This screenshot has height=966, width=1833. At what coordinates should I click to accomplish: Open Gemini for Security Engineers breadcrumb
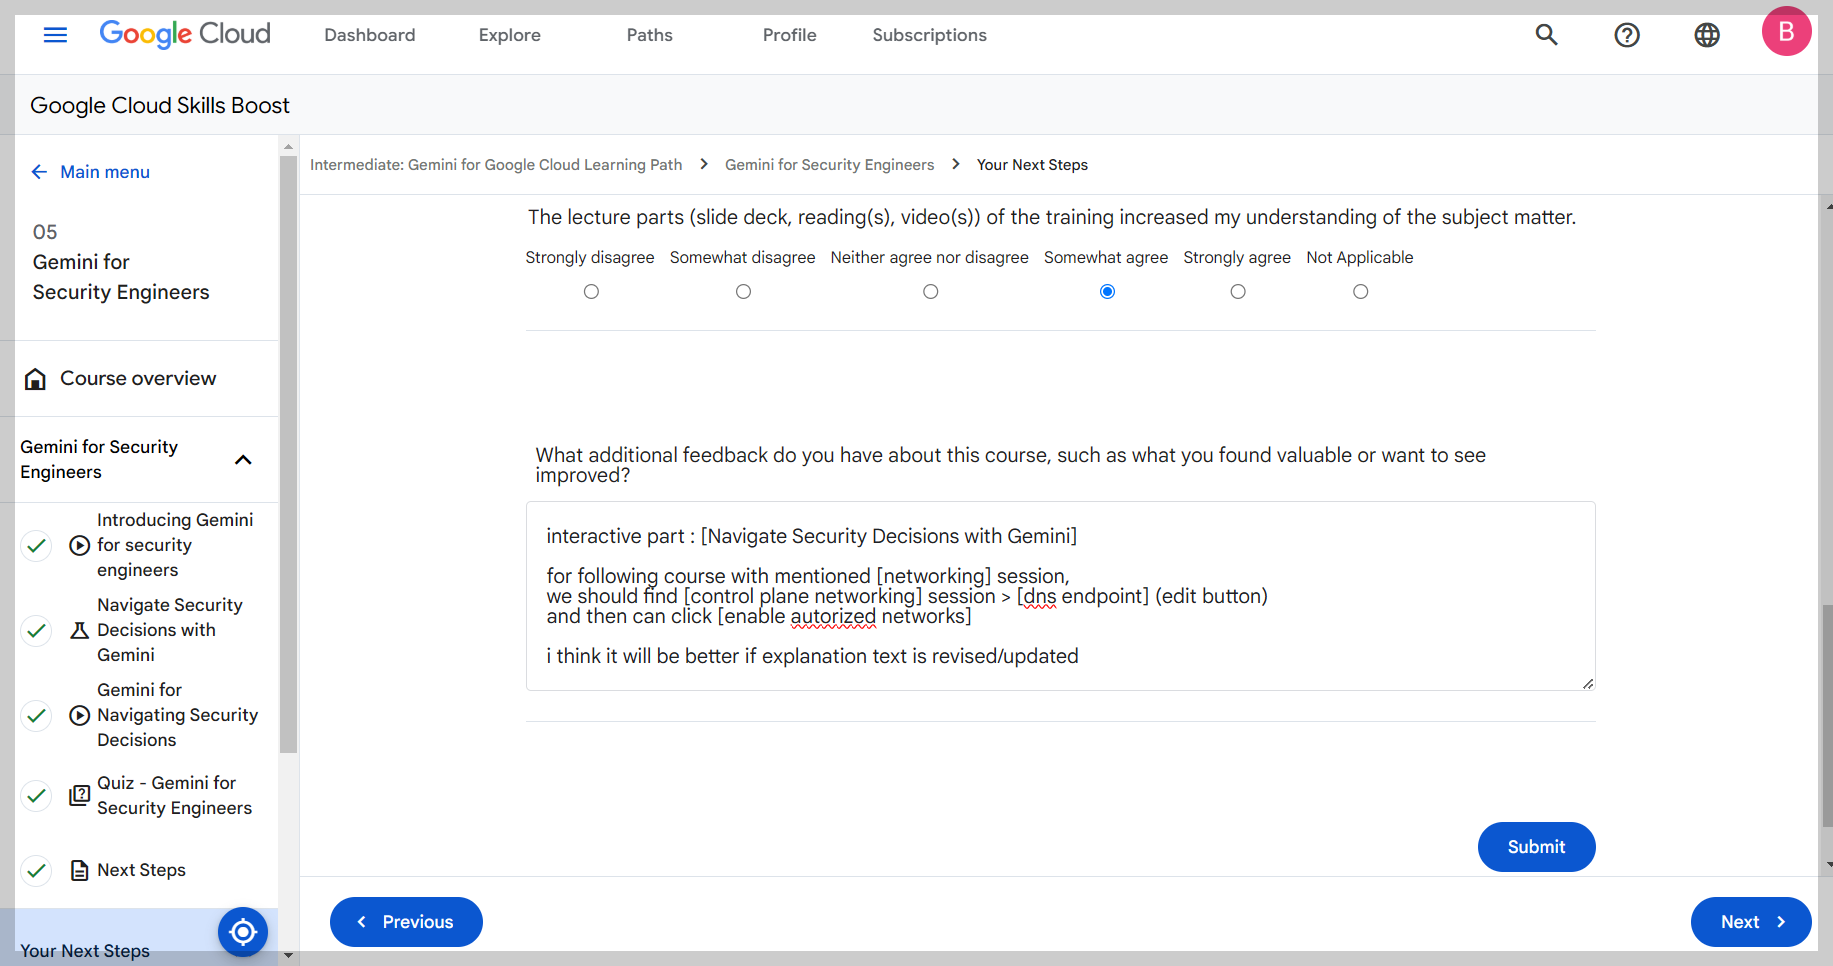[830, 165]
